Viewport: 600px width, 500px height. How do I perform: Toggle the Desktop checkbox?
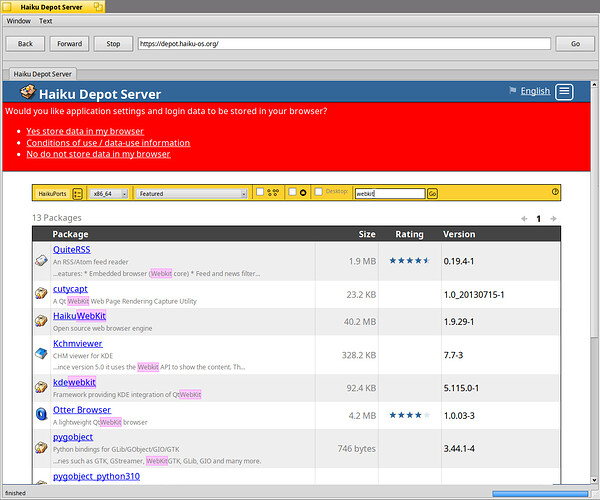pyautogui.click(x=318, y=192)
